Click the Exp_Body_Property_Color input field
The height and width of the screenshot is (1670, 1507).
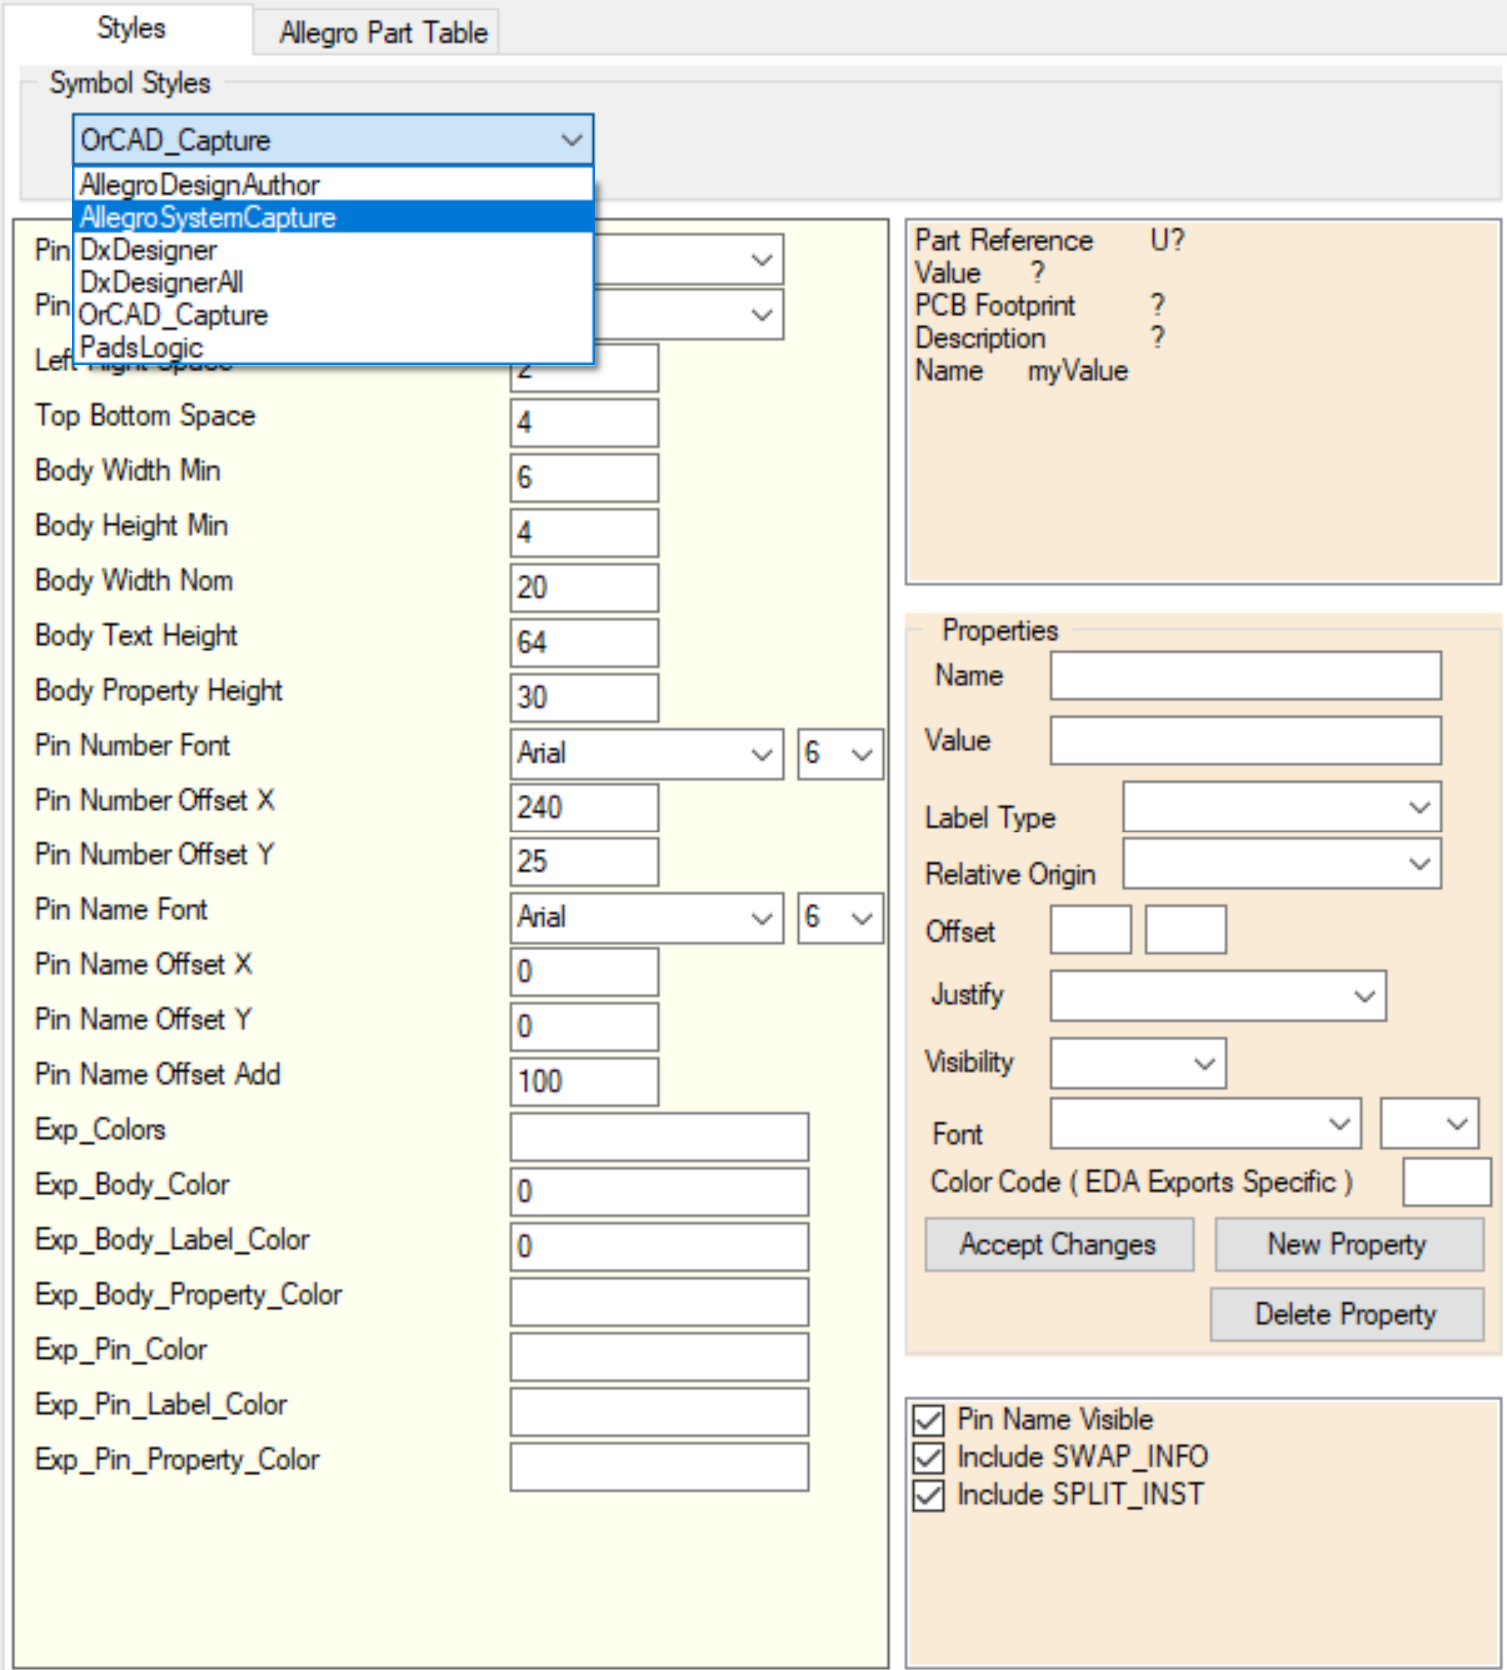point(659,1302)
